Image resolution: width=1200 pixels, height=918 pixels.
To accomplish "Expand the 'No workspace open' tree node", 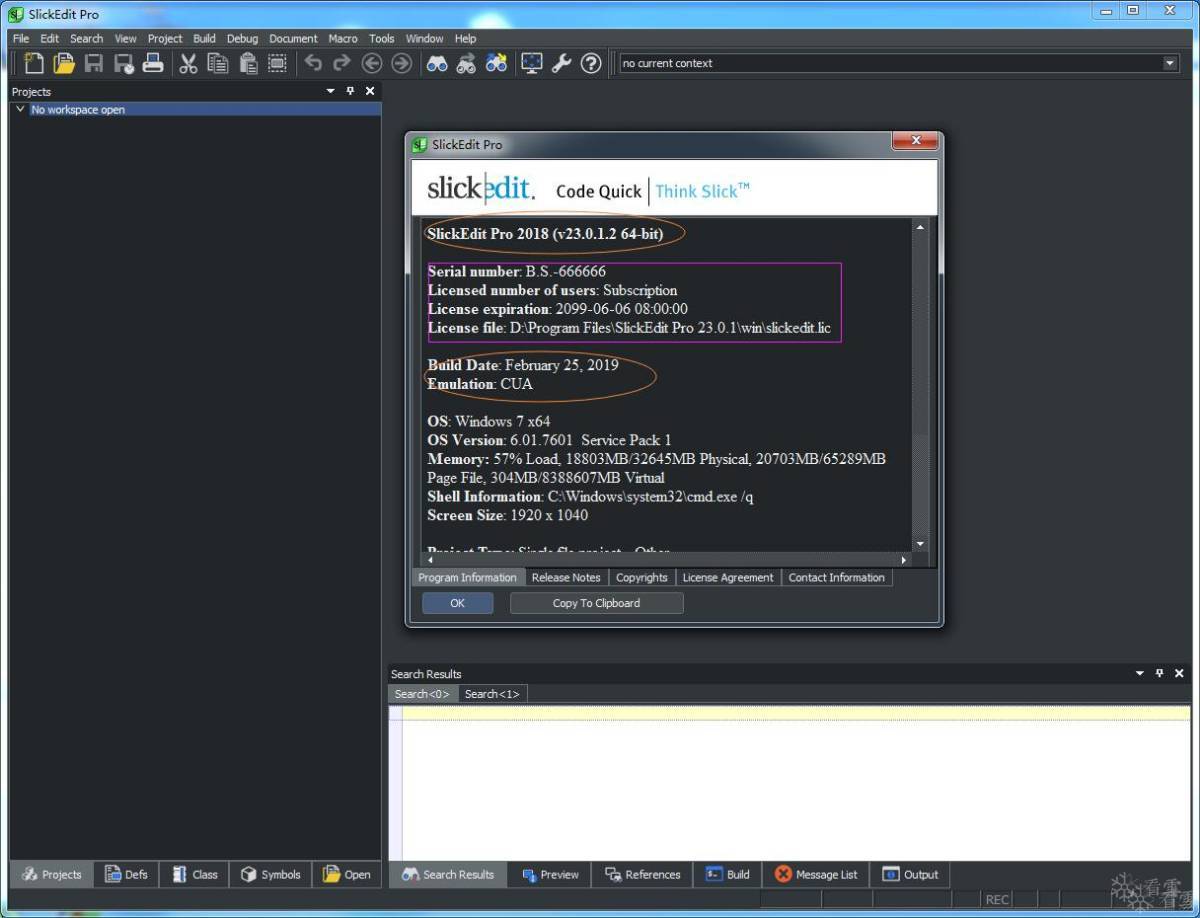I will tap(21, 109).
